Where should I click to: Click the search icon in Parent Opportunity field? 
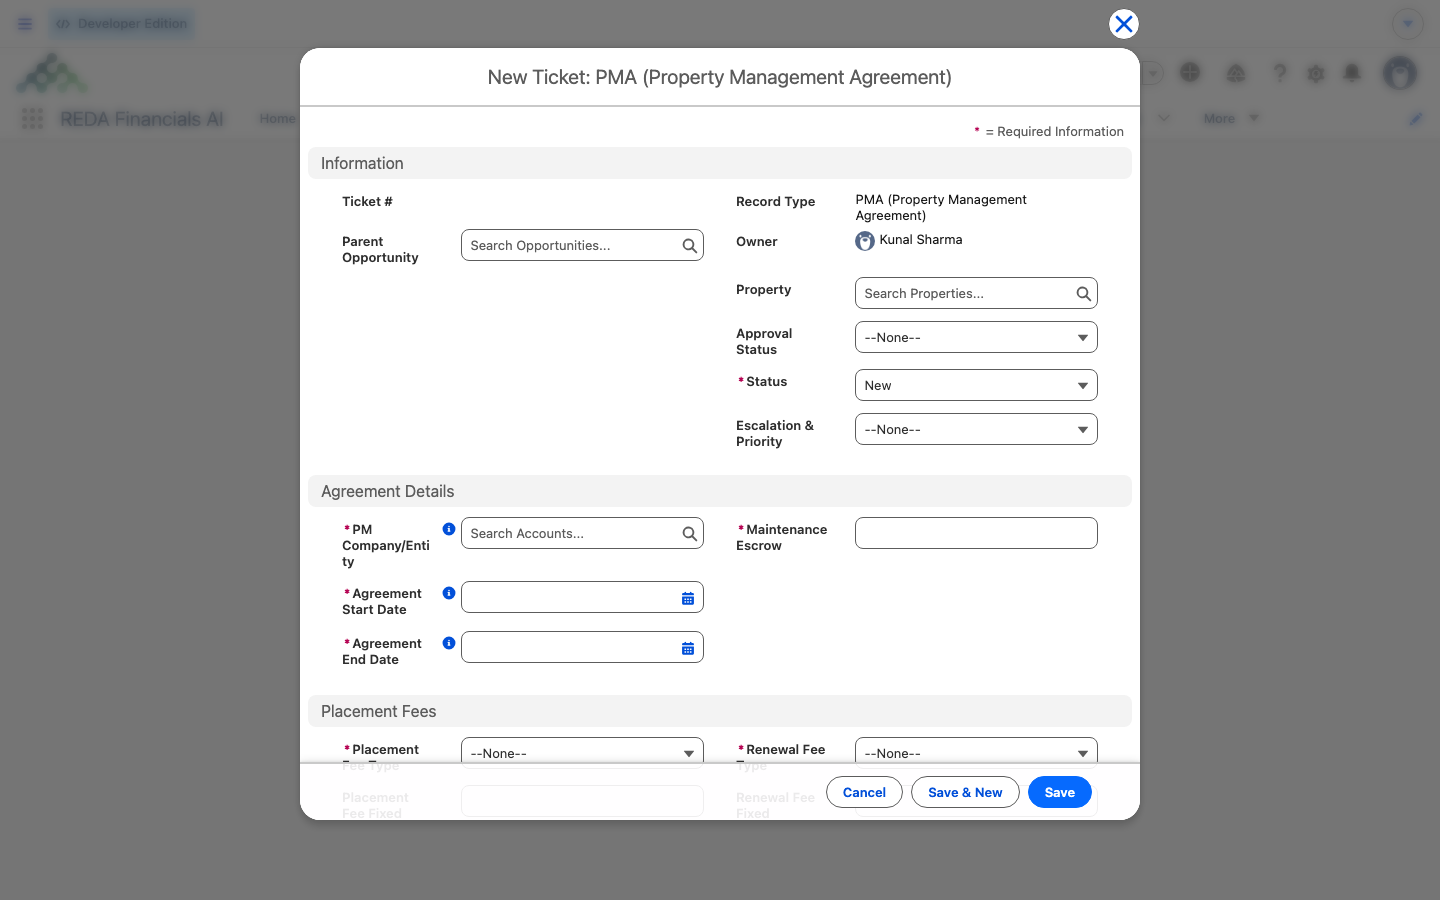(x=690, y=246)
